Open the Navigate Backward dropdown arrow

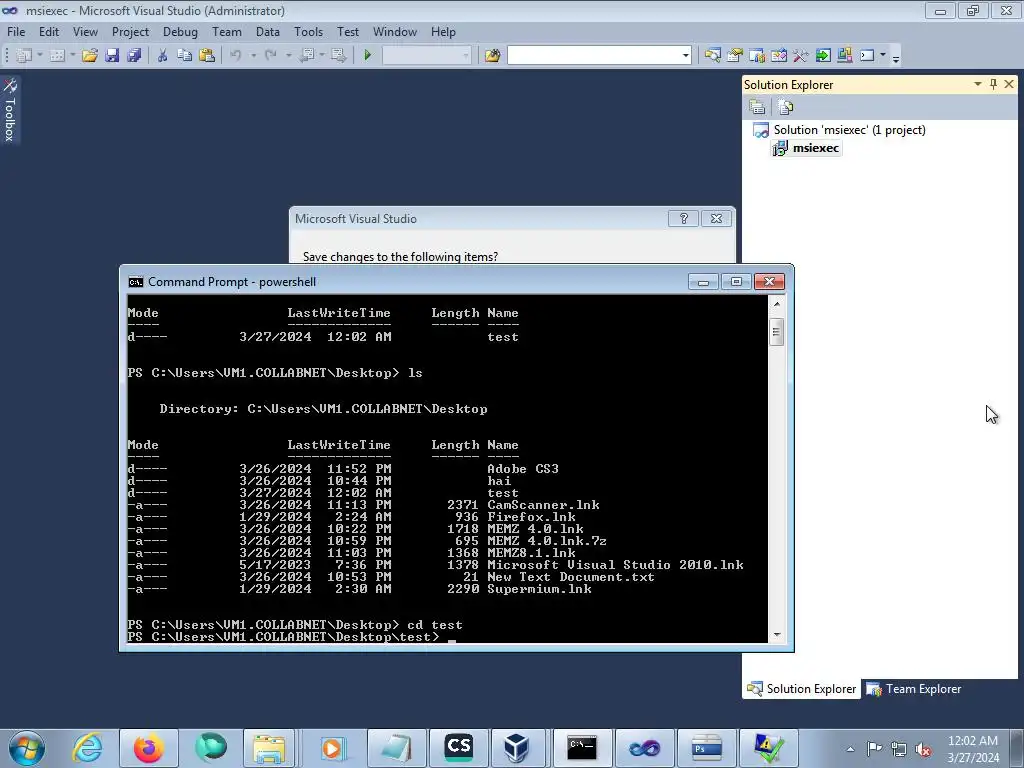322,56
